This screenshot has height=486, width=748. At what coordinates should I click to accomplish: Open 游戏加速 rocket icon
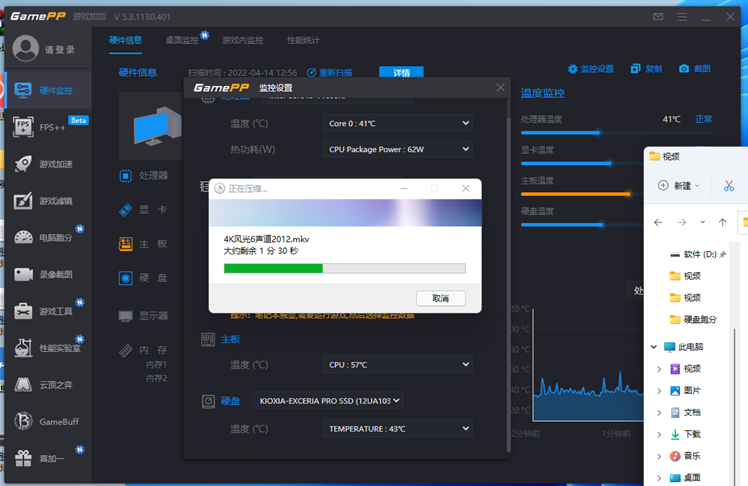pyautogui.click(x=23, y=164)
